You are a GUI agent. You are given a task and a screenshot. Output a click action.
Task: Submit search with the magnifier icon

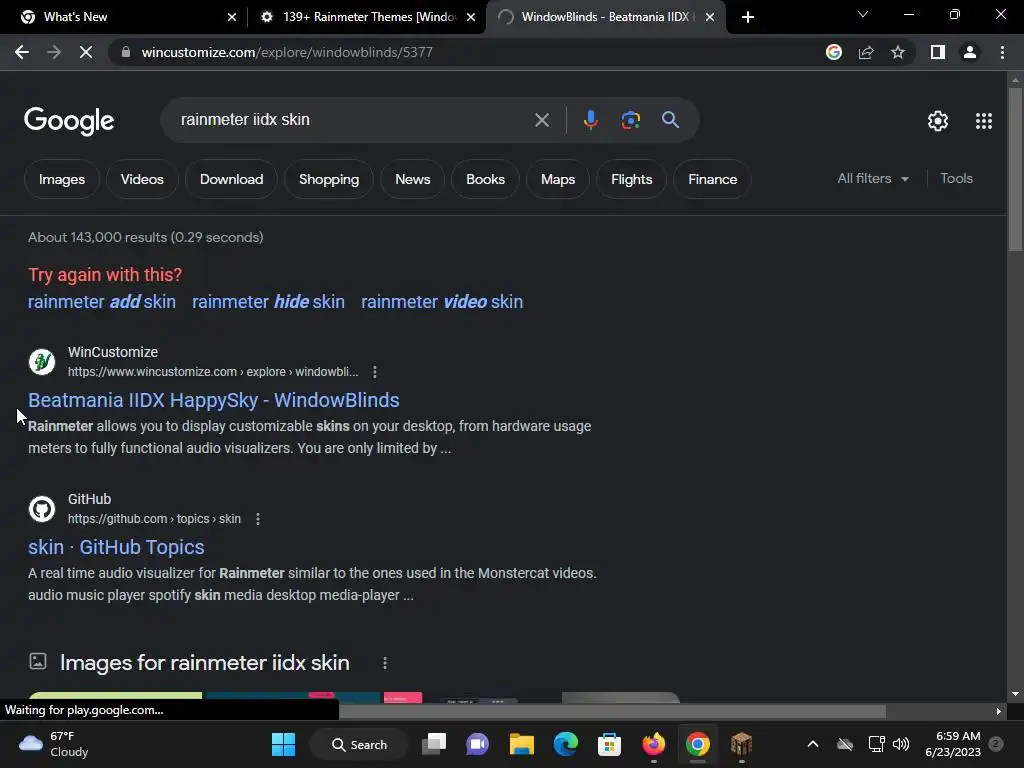click(x=671, y=120)
